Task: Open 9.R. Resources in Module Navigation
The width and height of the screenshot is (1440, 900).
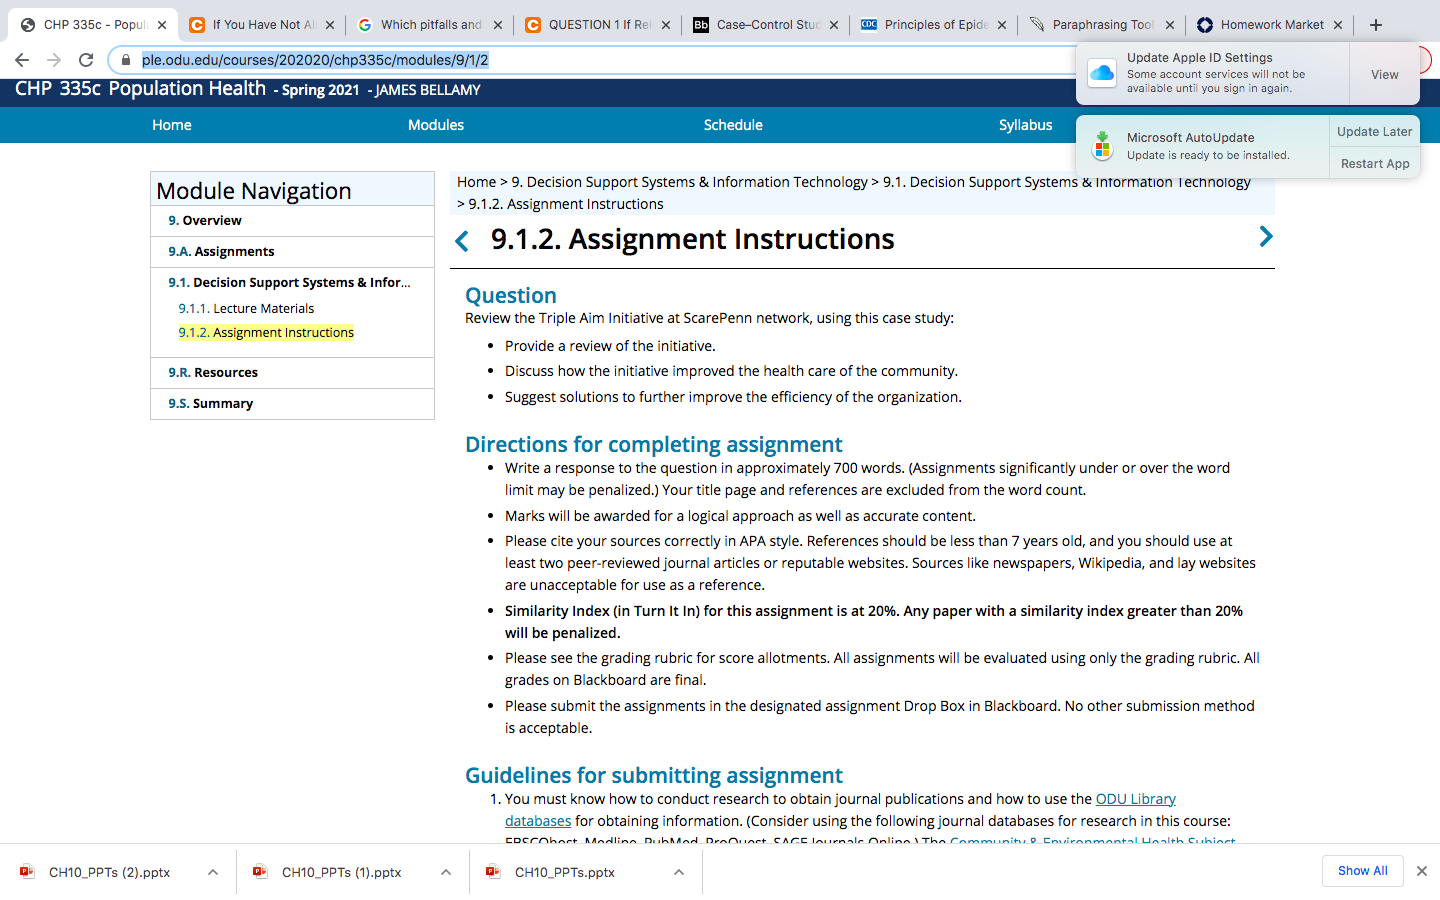Action: pos(213,372)
